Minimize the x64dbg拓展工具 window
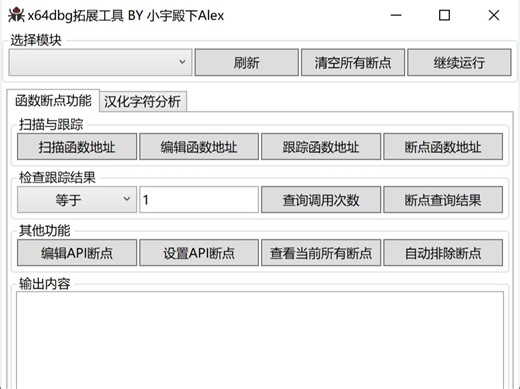 (396, 15)
